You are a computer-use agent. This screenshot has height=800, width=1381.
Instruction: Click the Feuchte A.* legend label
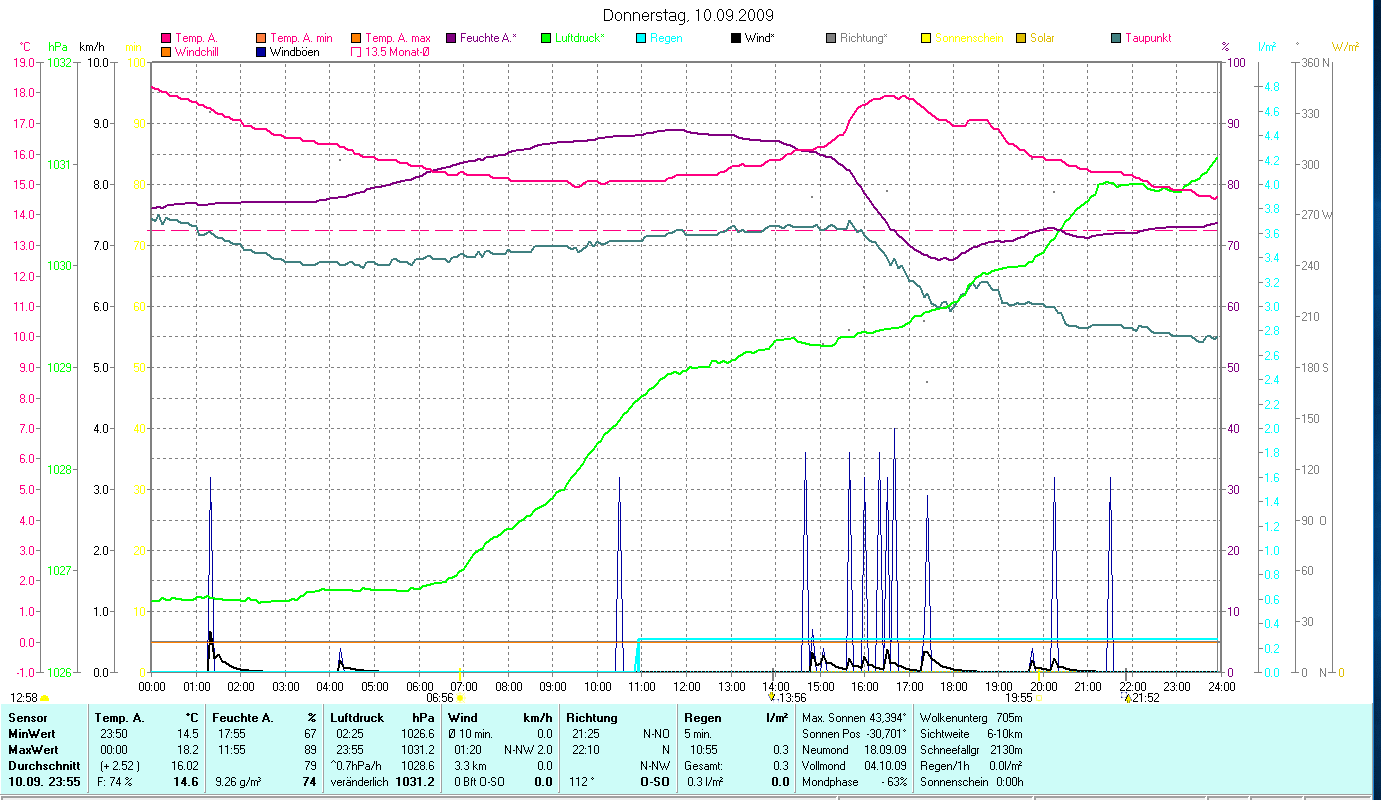coord(489,38)
